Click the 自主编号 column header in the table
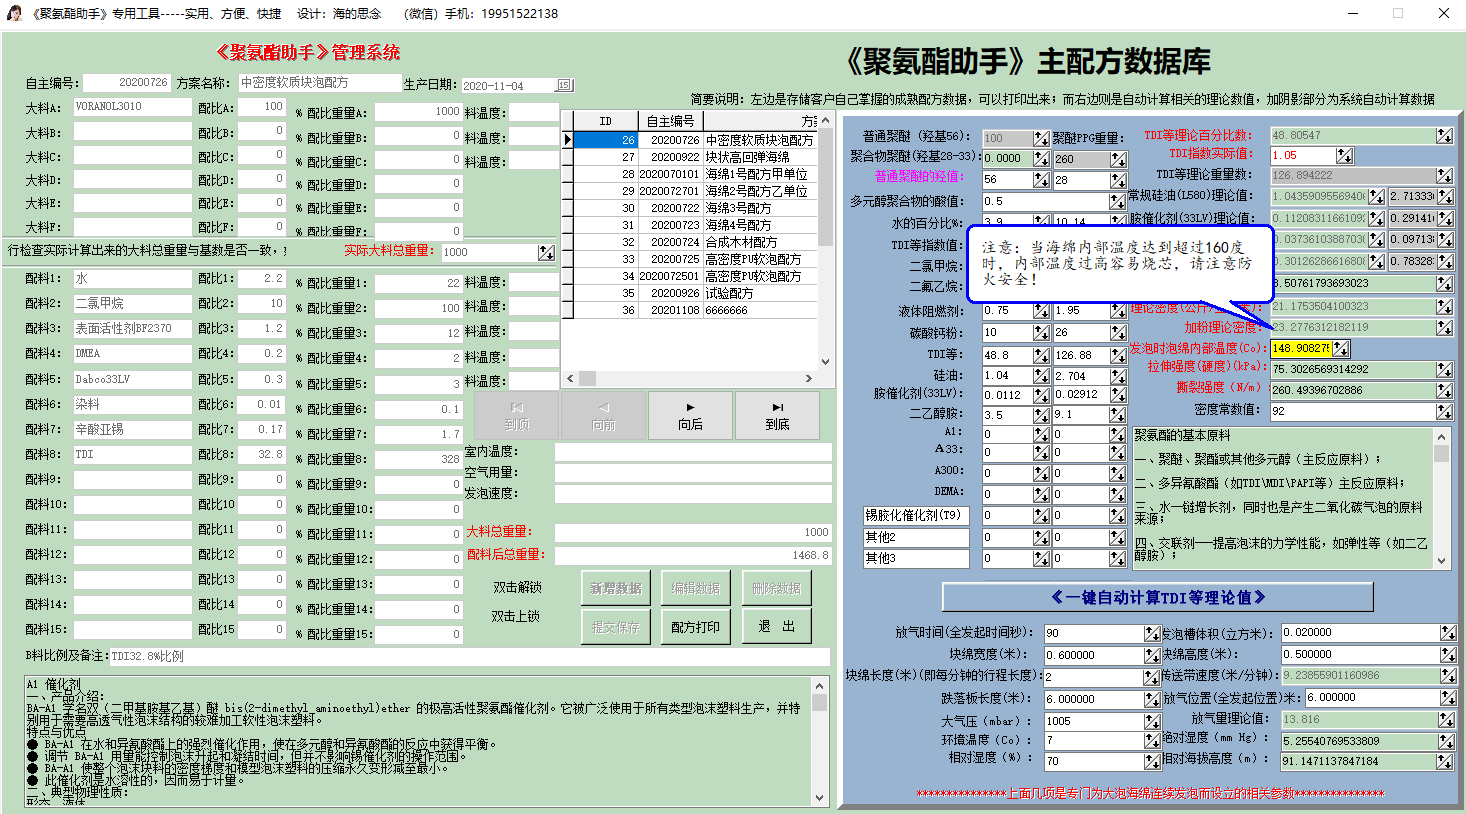The image size is (1466, 814). 670,121
